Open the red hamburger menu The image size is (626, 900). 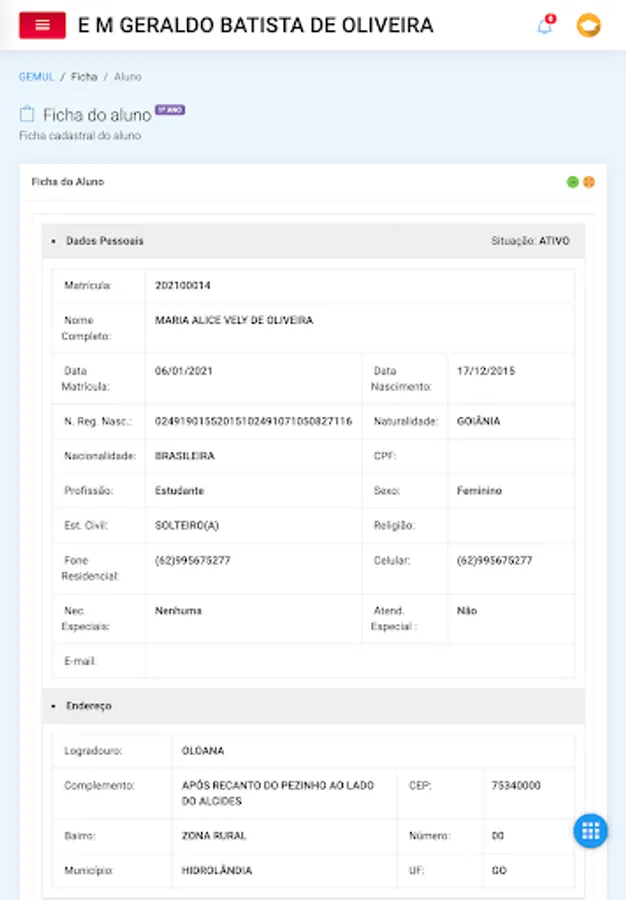(x=42, y=25)
